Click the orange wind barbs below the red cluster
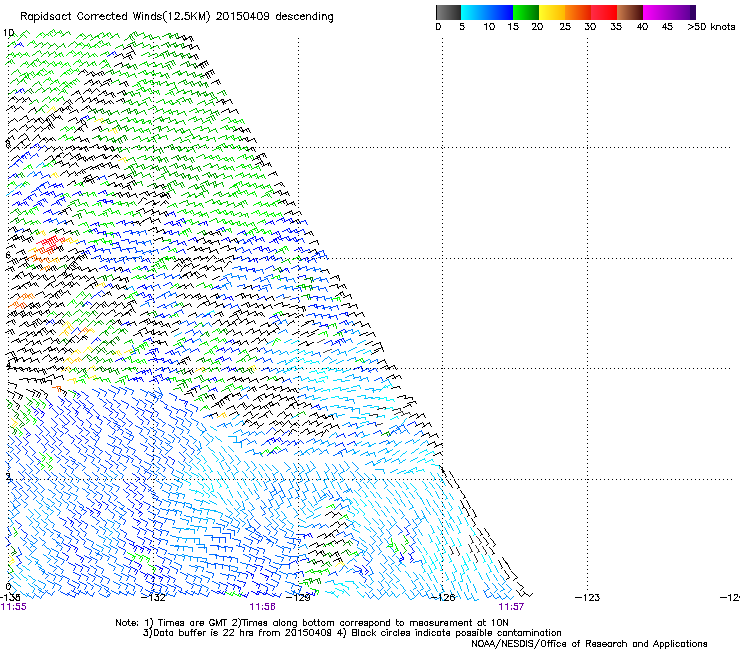Screen dimensions: 740x650 pyautogui.click(x=43, y=259)
